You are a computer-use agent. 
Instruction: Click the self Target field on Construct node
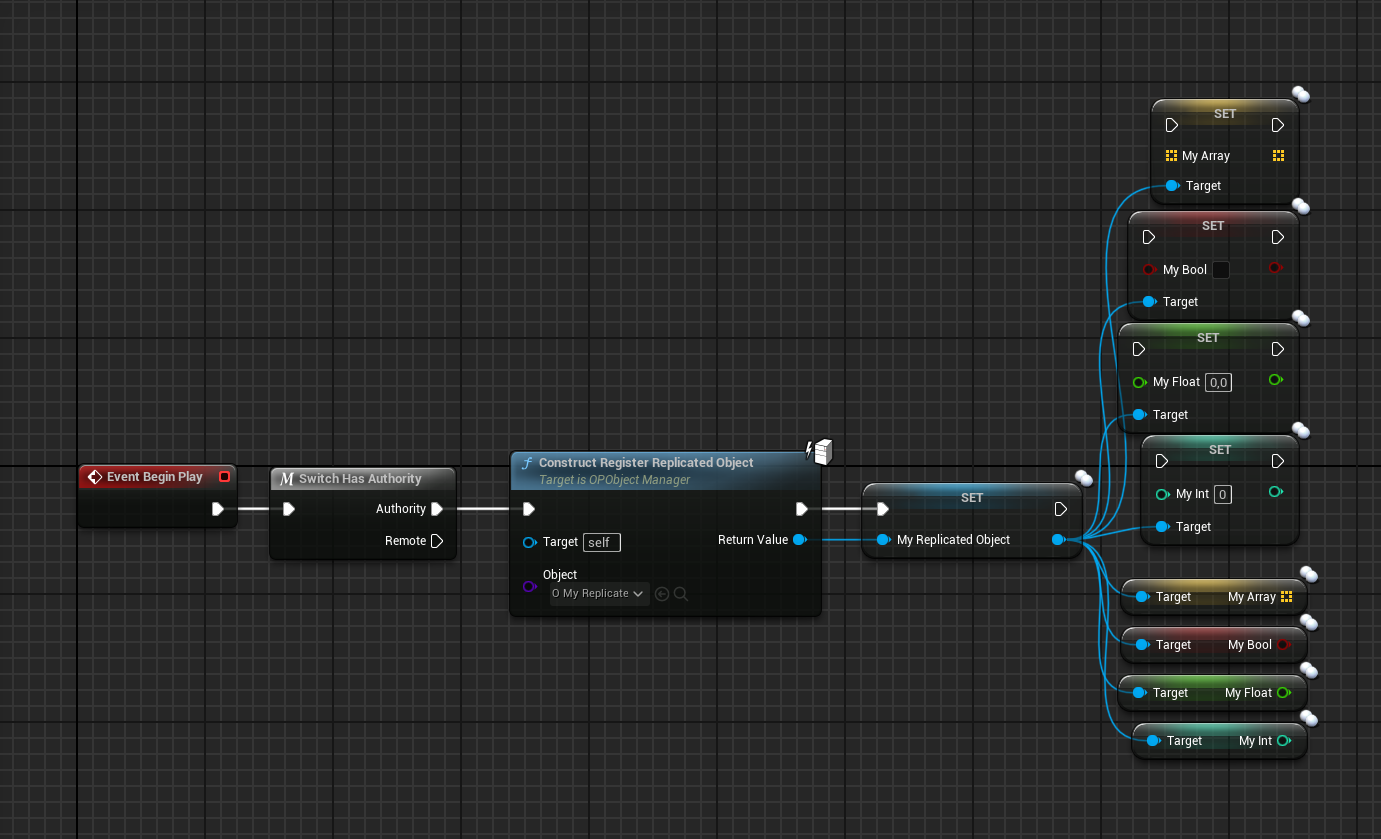[x=601, y=542]
